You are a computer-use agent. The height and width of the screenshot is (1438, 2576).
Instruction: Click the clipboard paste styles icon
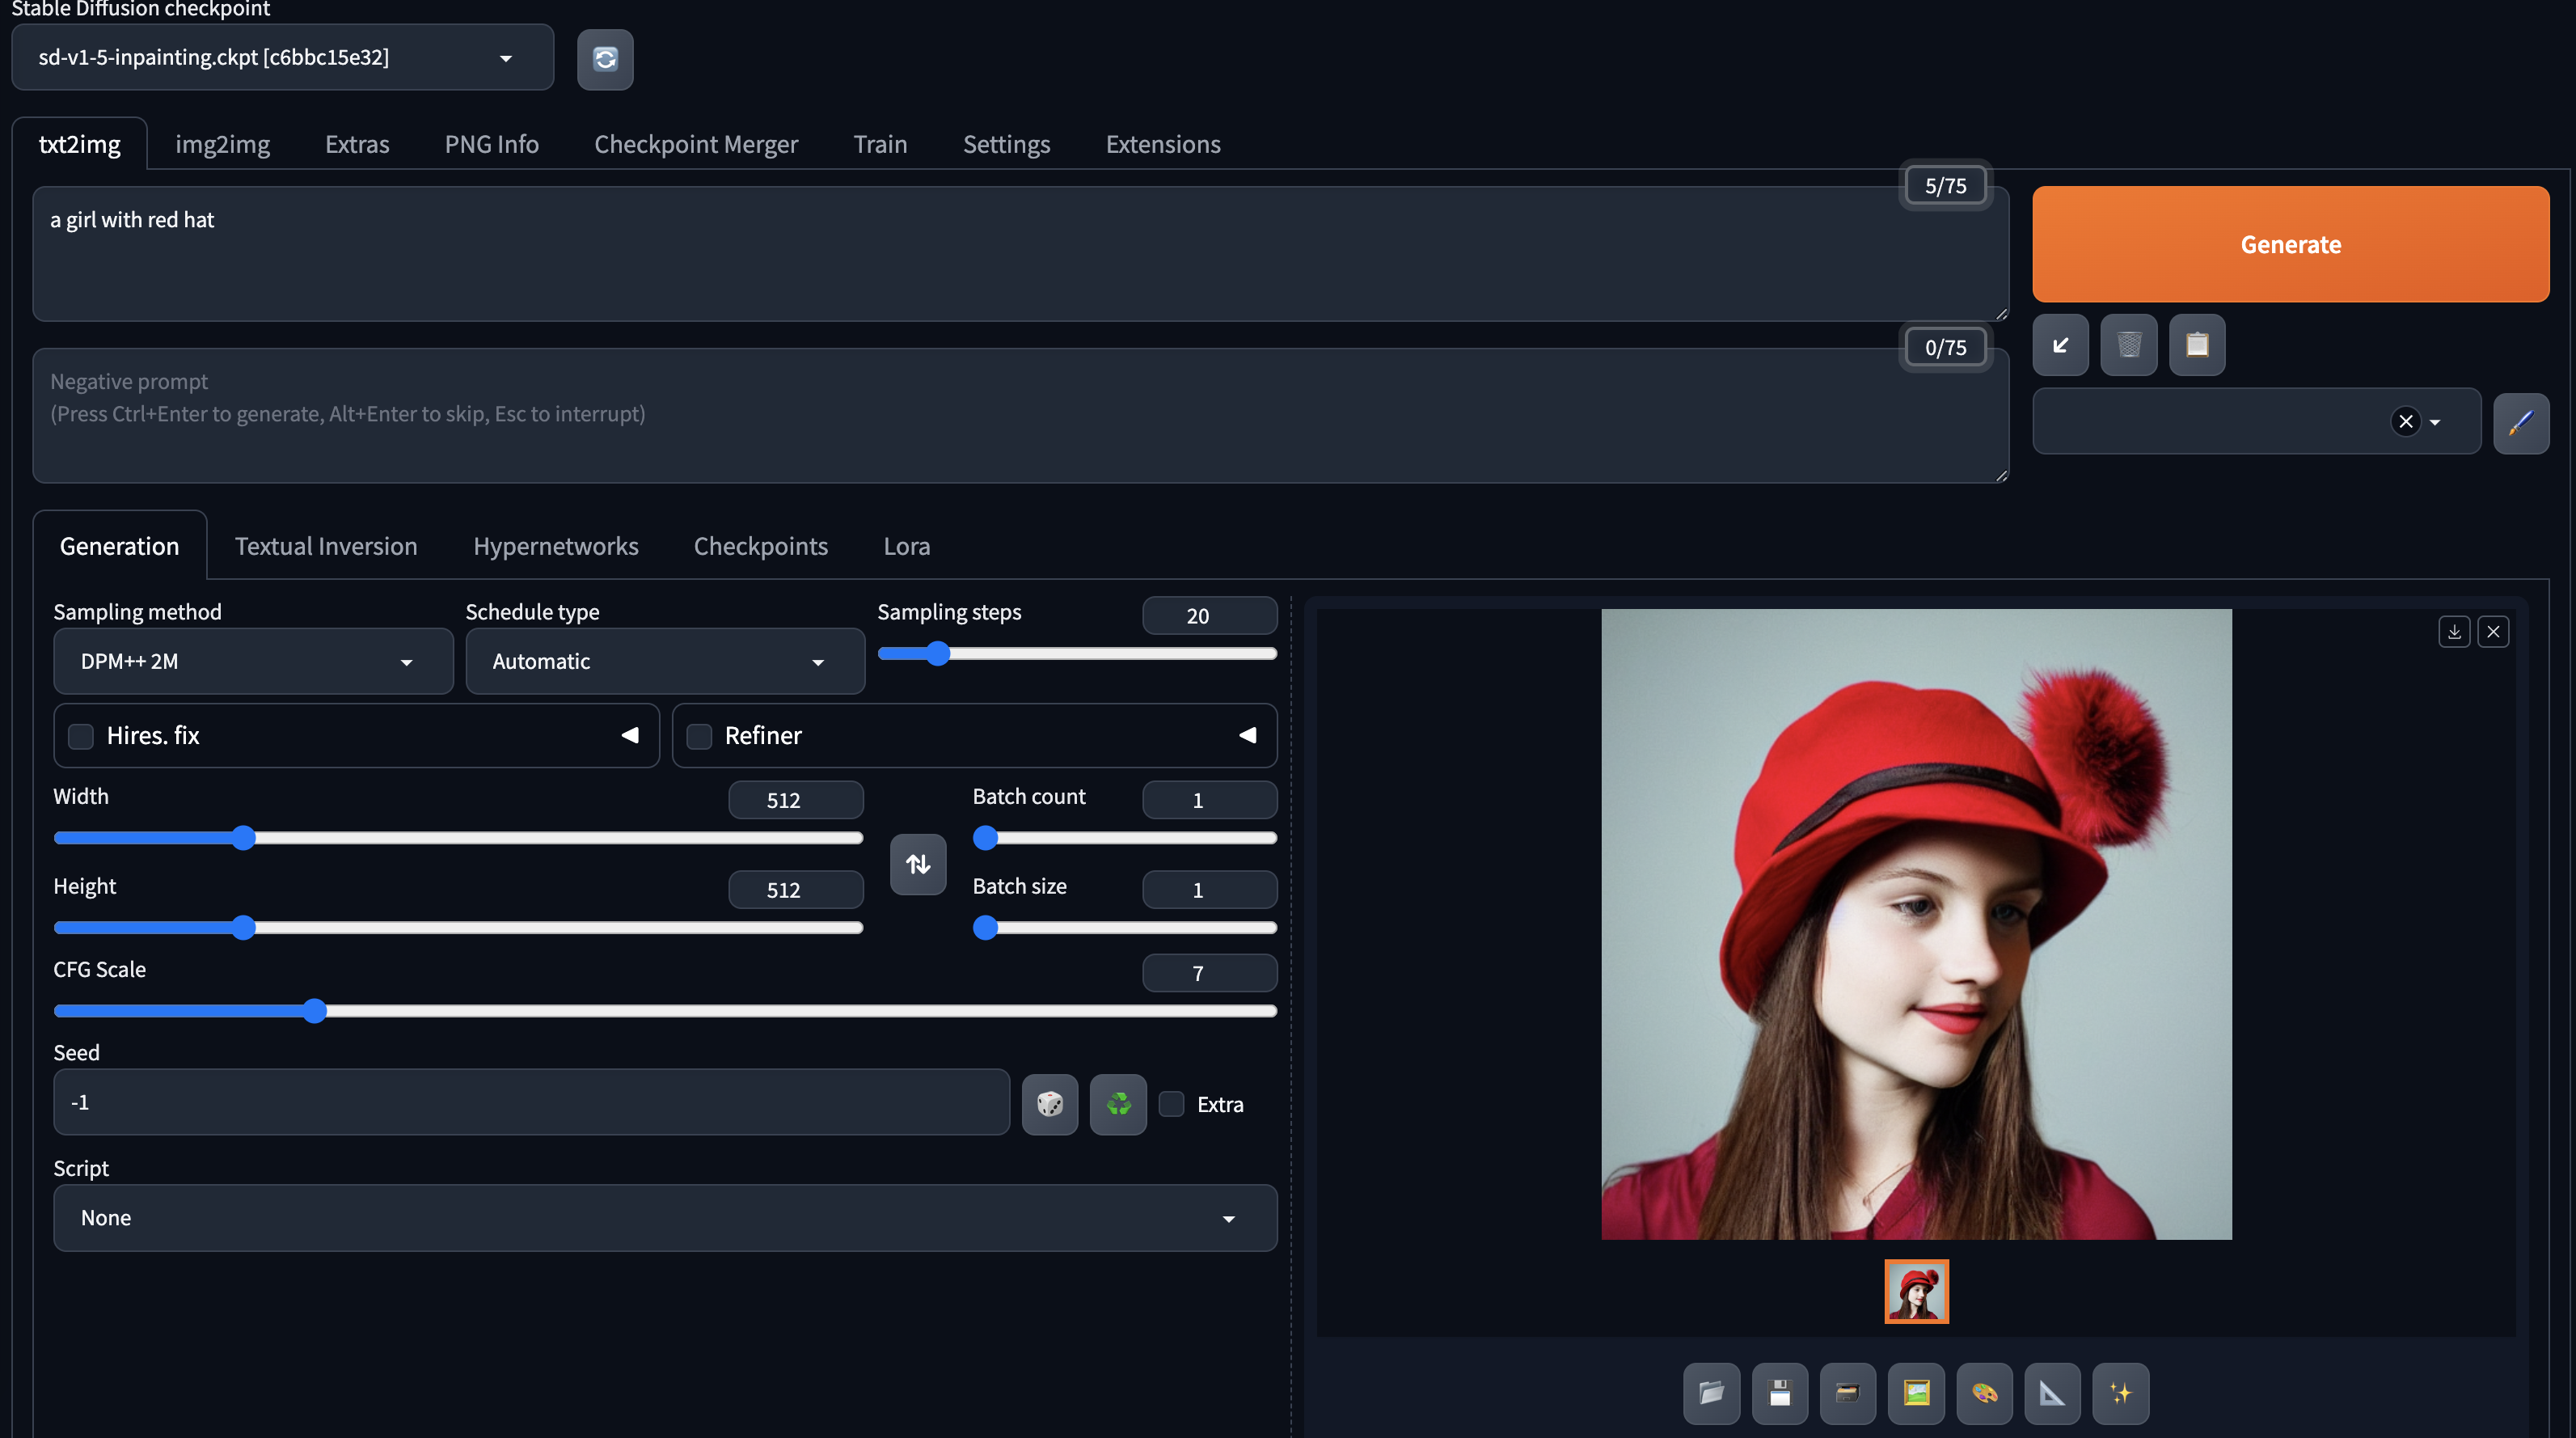(2196, 345)
